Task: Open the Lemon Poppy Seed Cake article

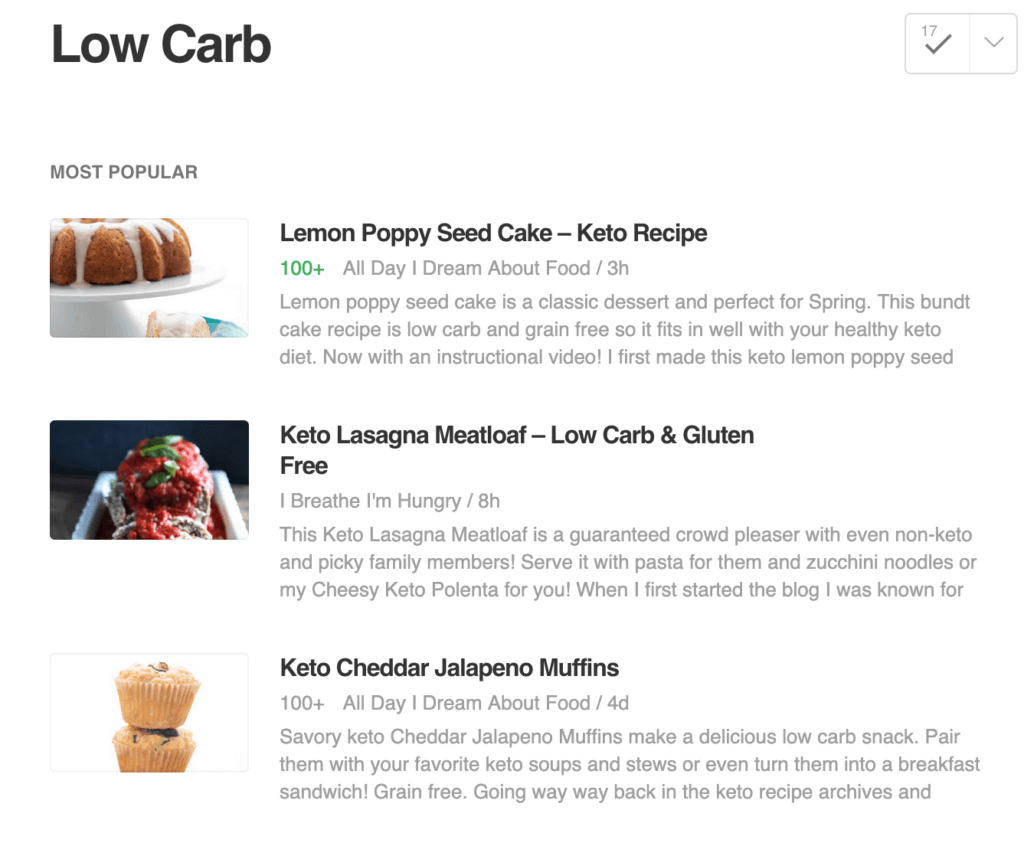Action: tap(493, 233)
